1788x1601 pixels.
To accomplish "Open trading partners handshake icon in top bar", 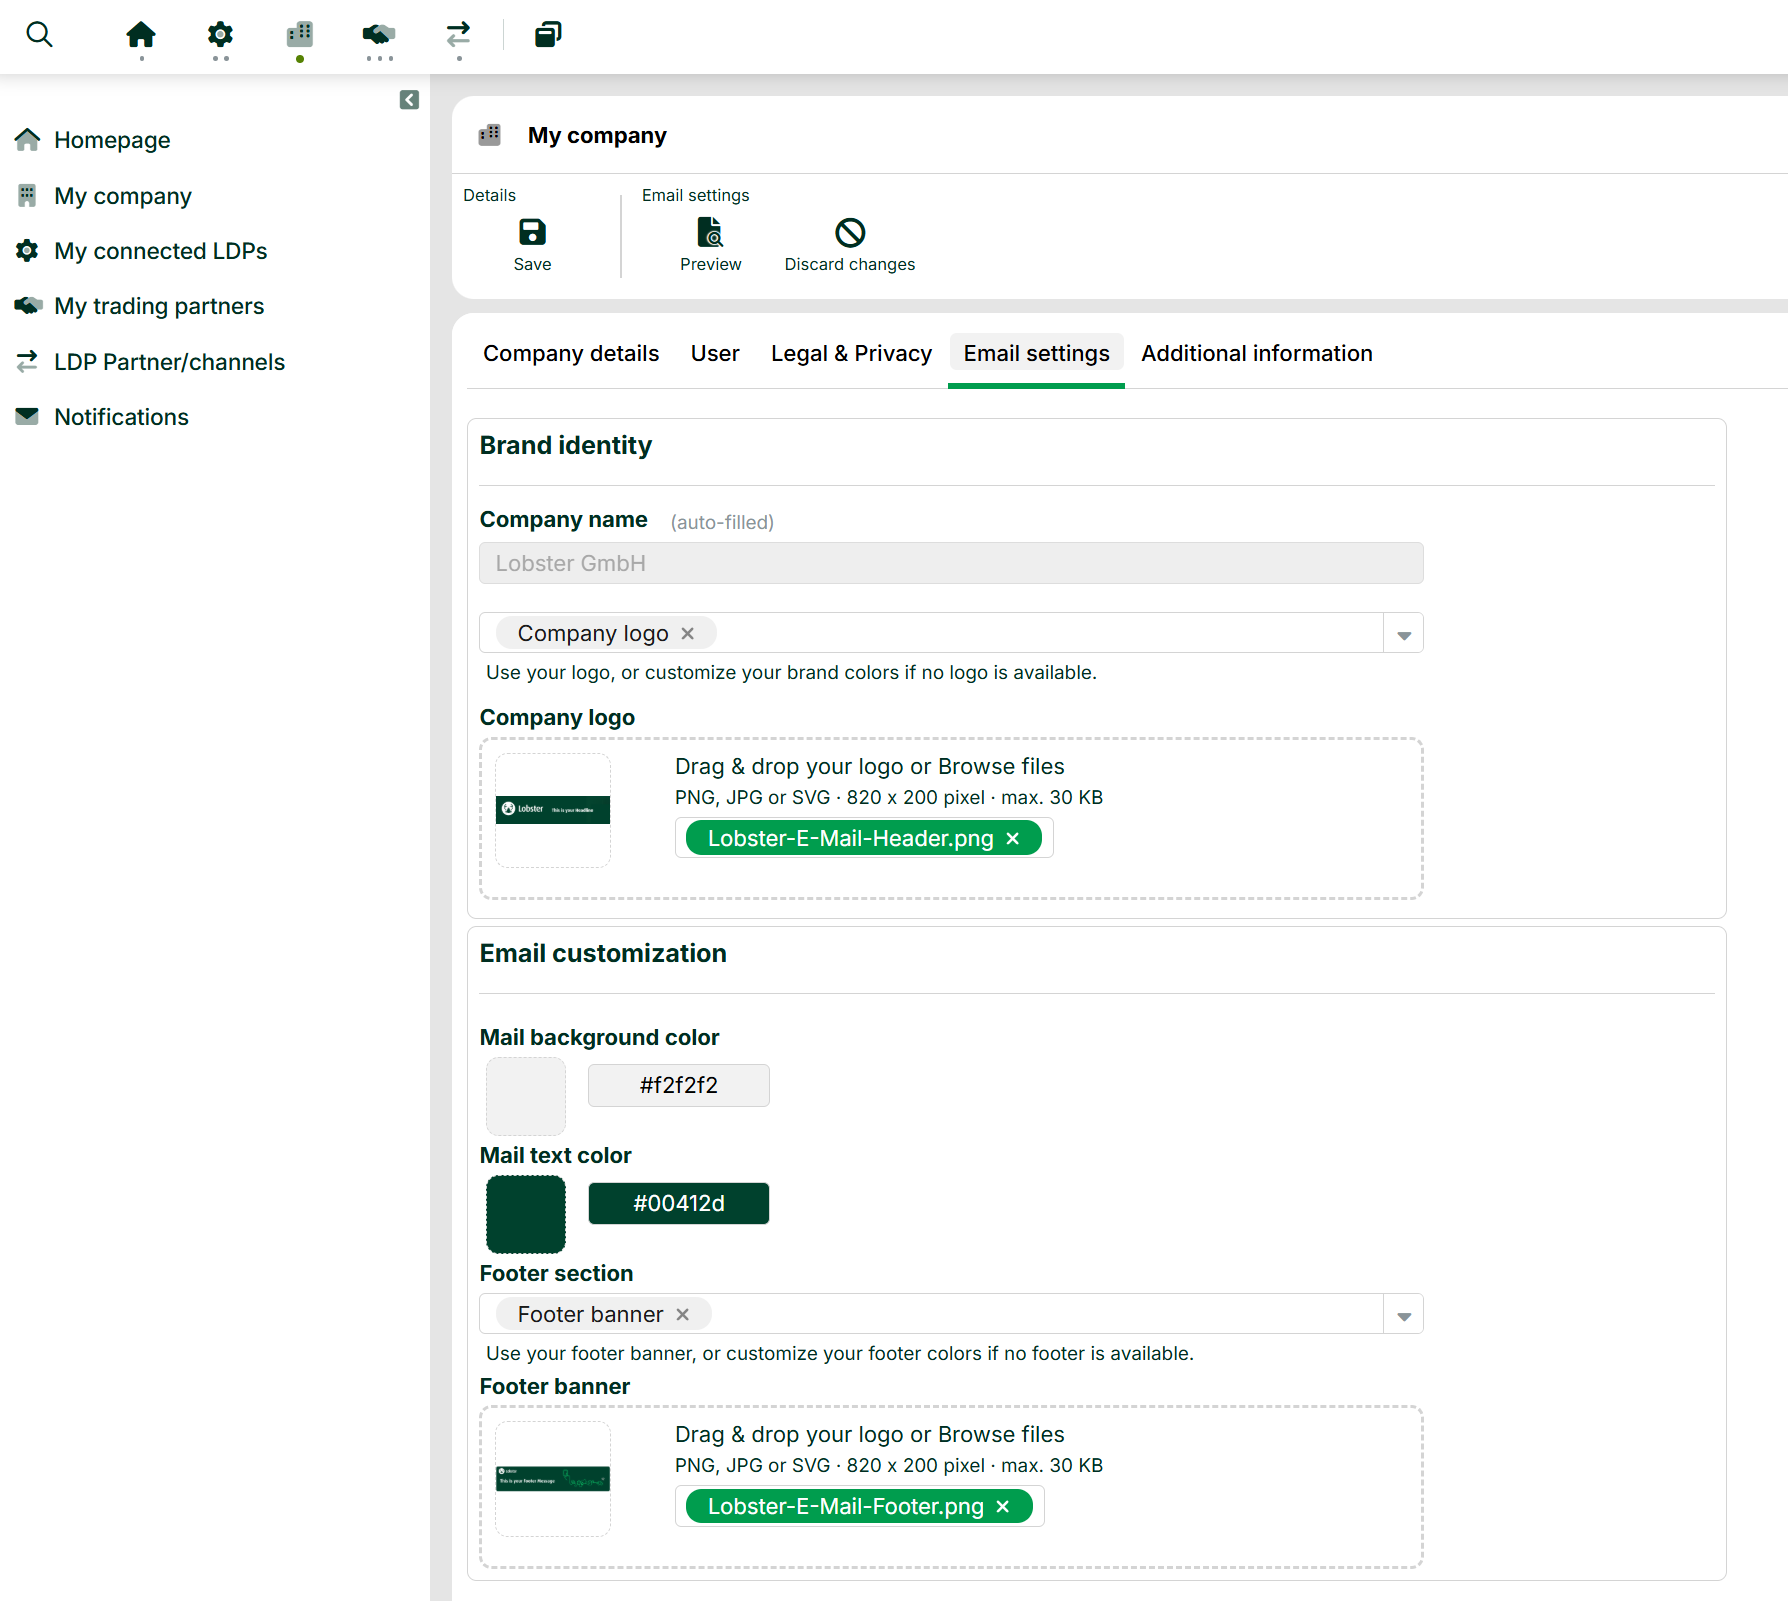I will coord(379,35).
